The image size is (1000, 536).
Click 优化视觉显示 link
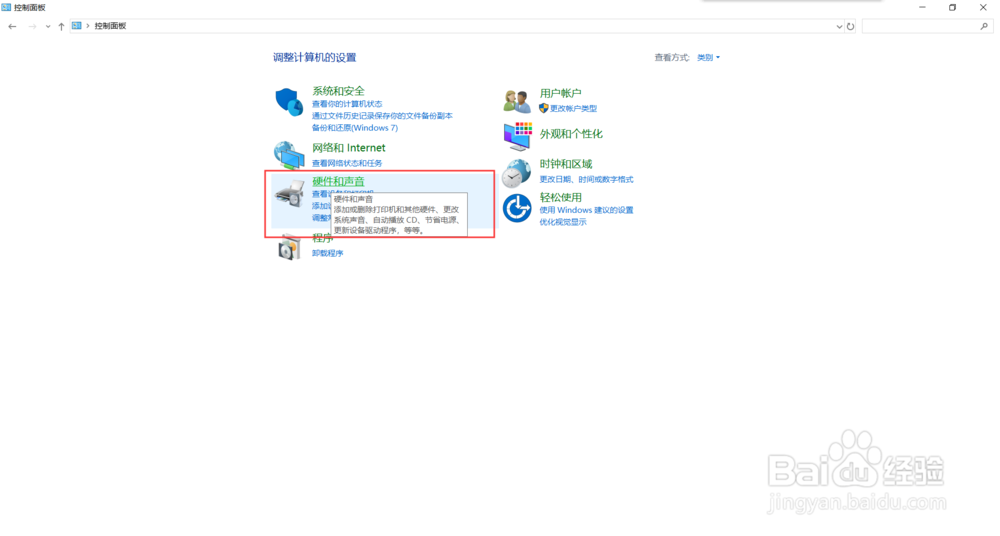(562, 222)
